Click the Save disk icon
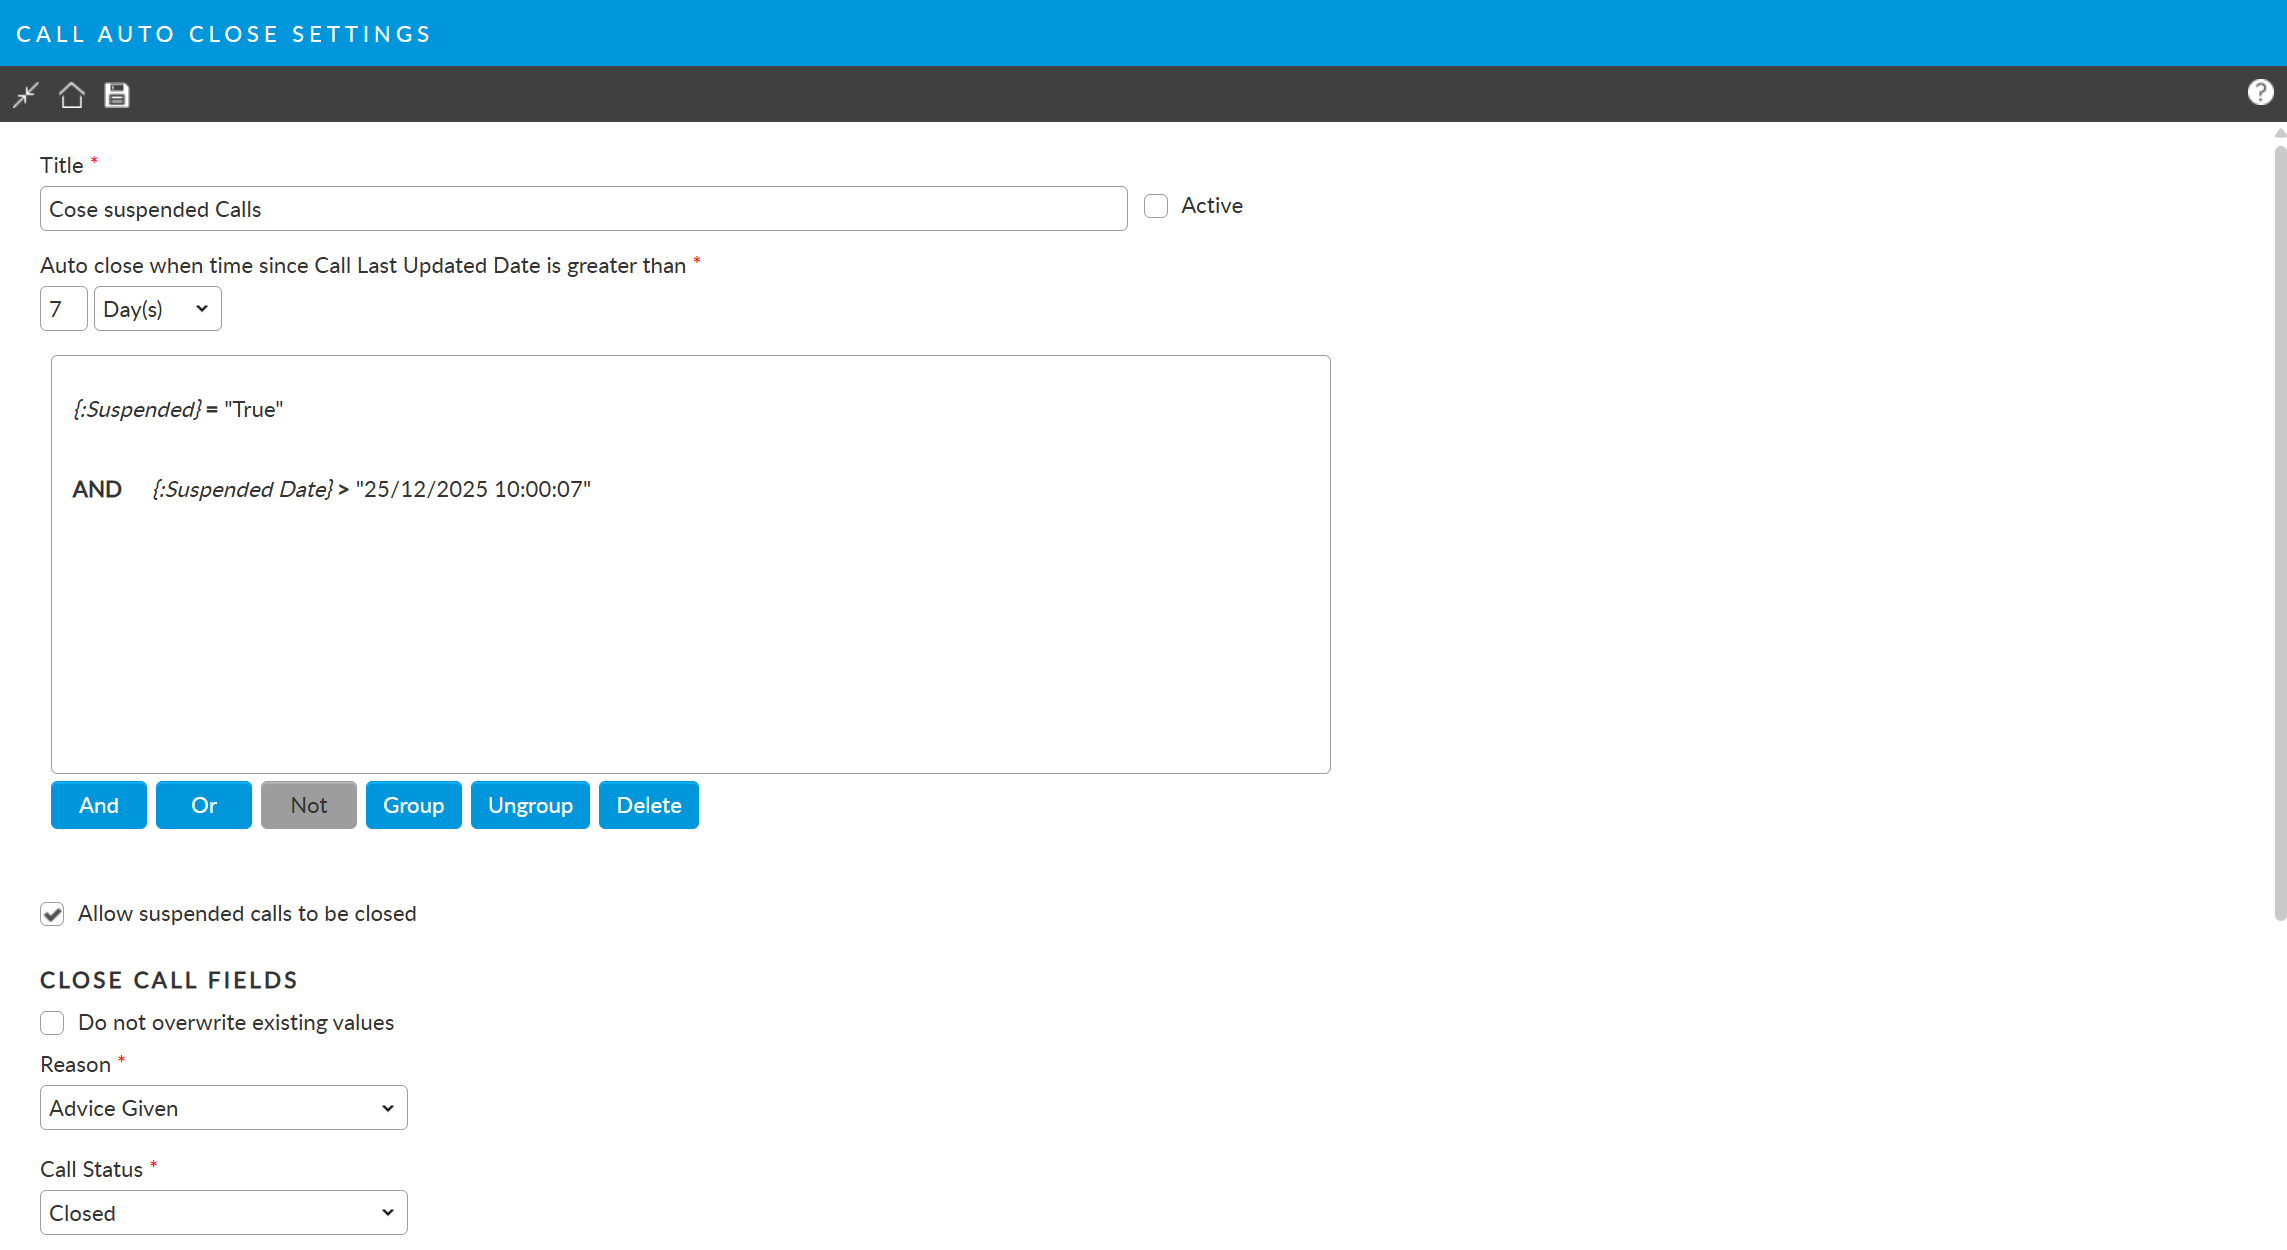2287x1250 pixels. 117,95
